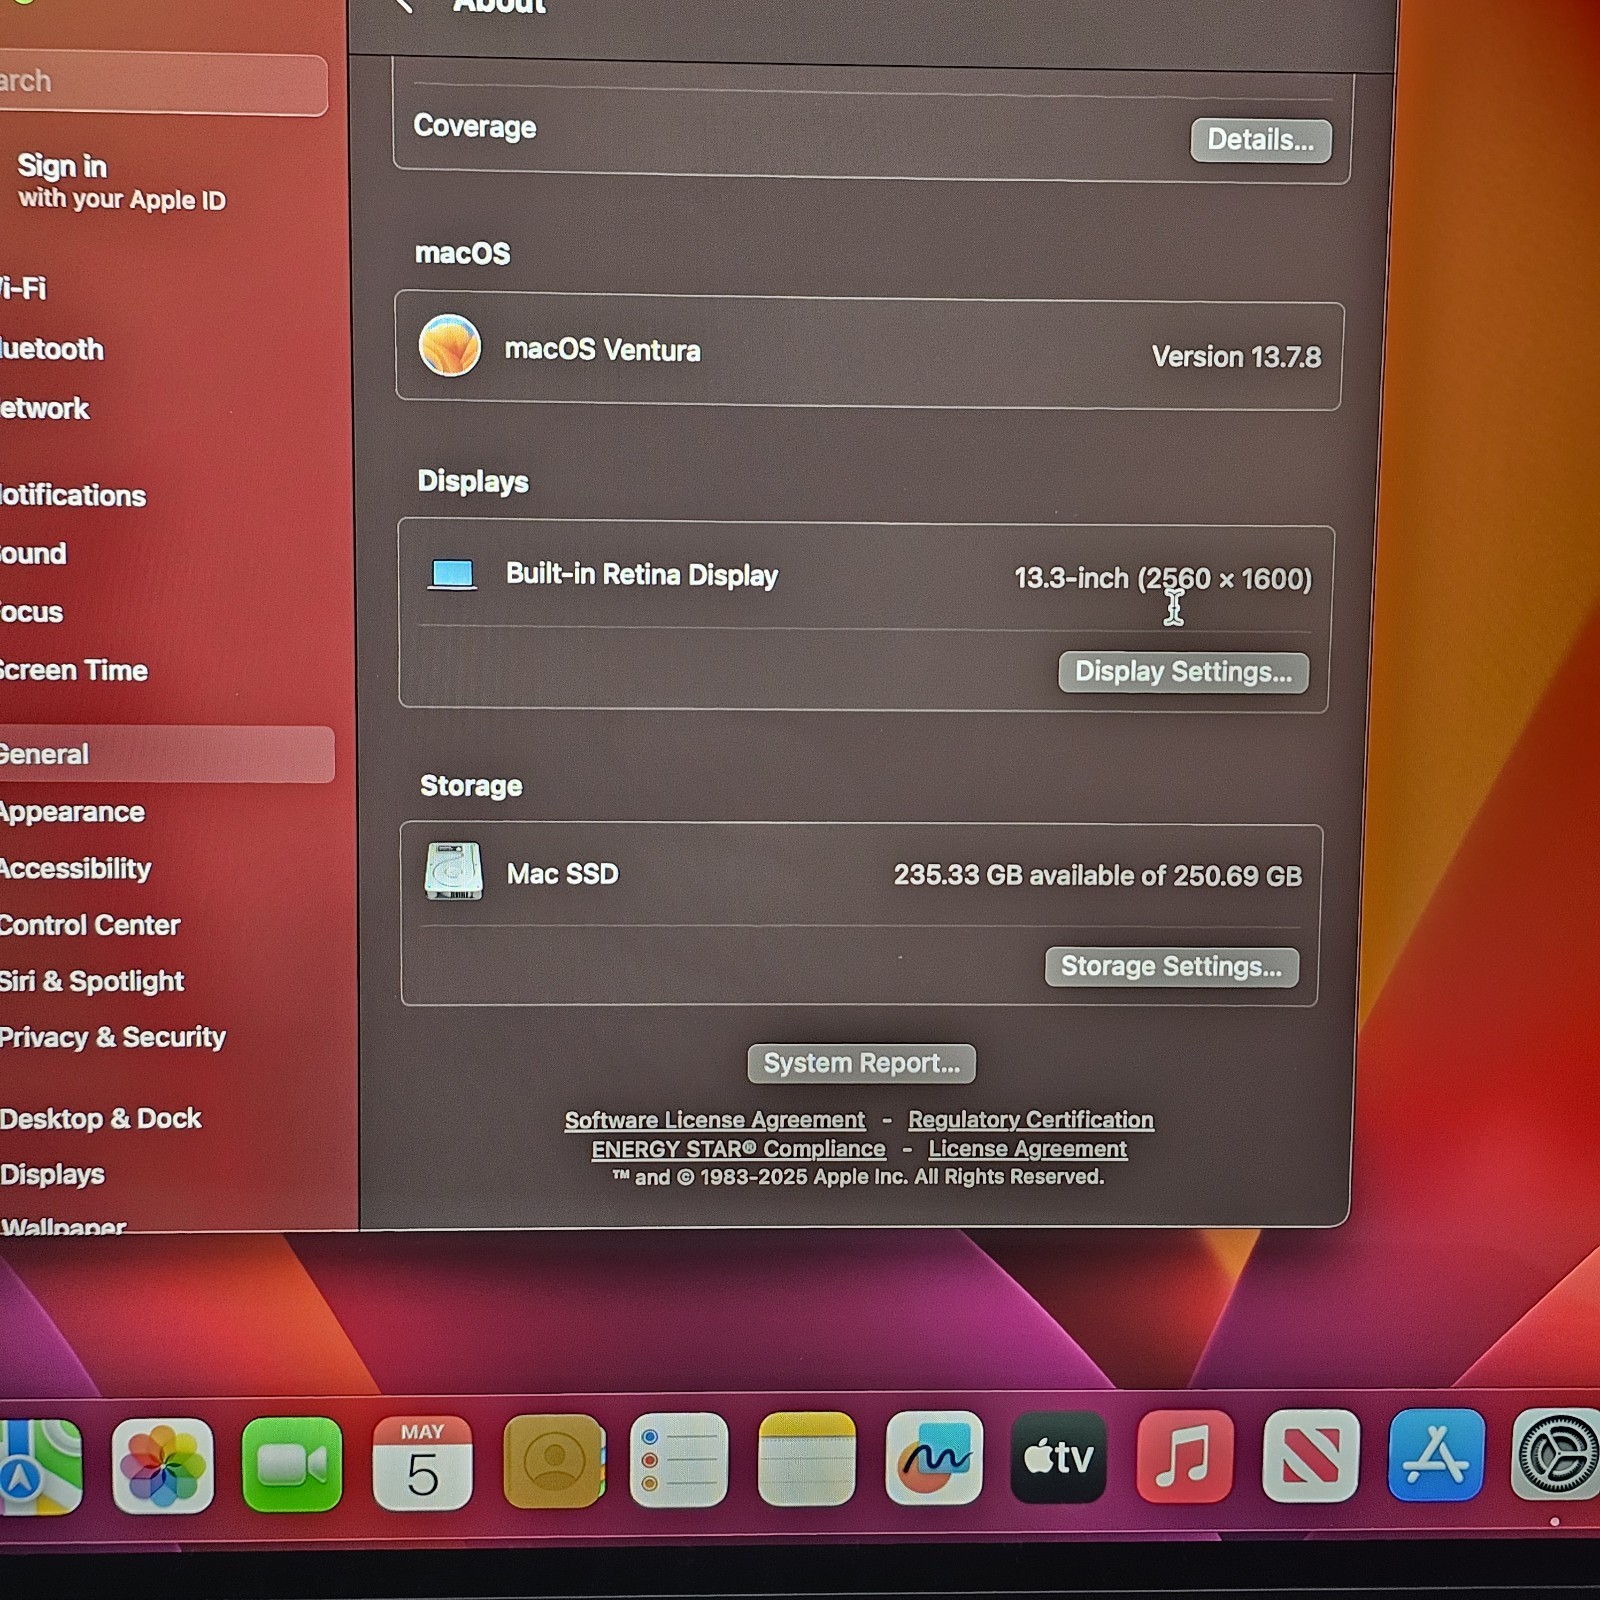1600x1600 pixels.
Task: Click Sign in with your Apple ID
Action: click(120, 181)
